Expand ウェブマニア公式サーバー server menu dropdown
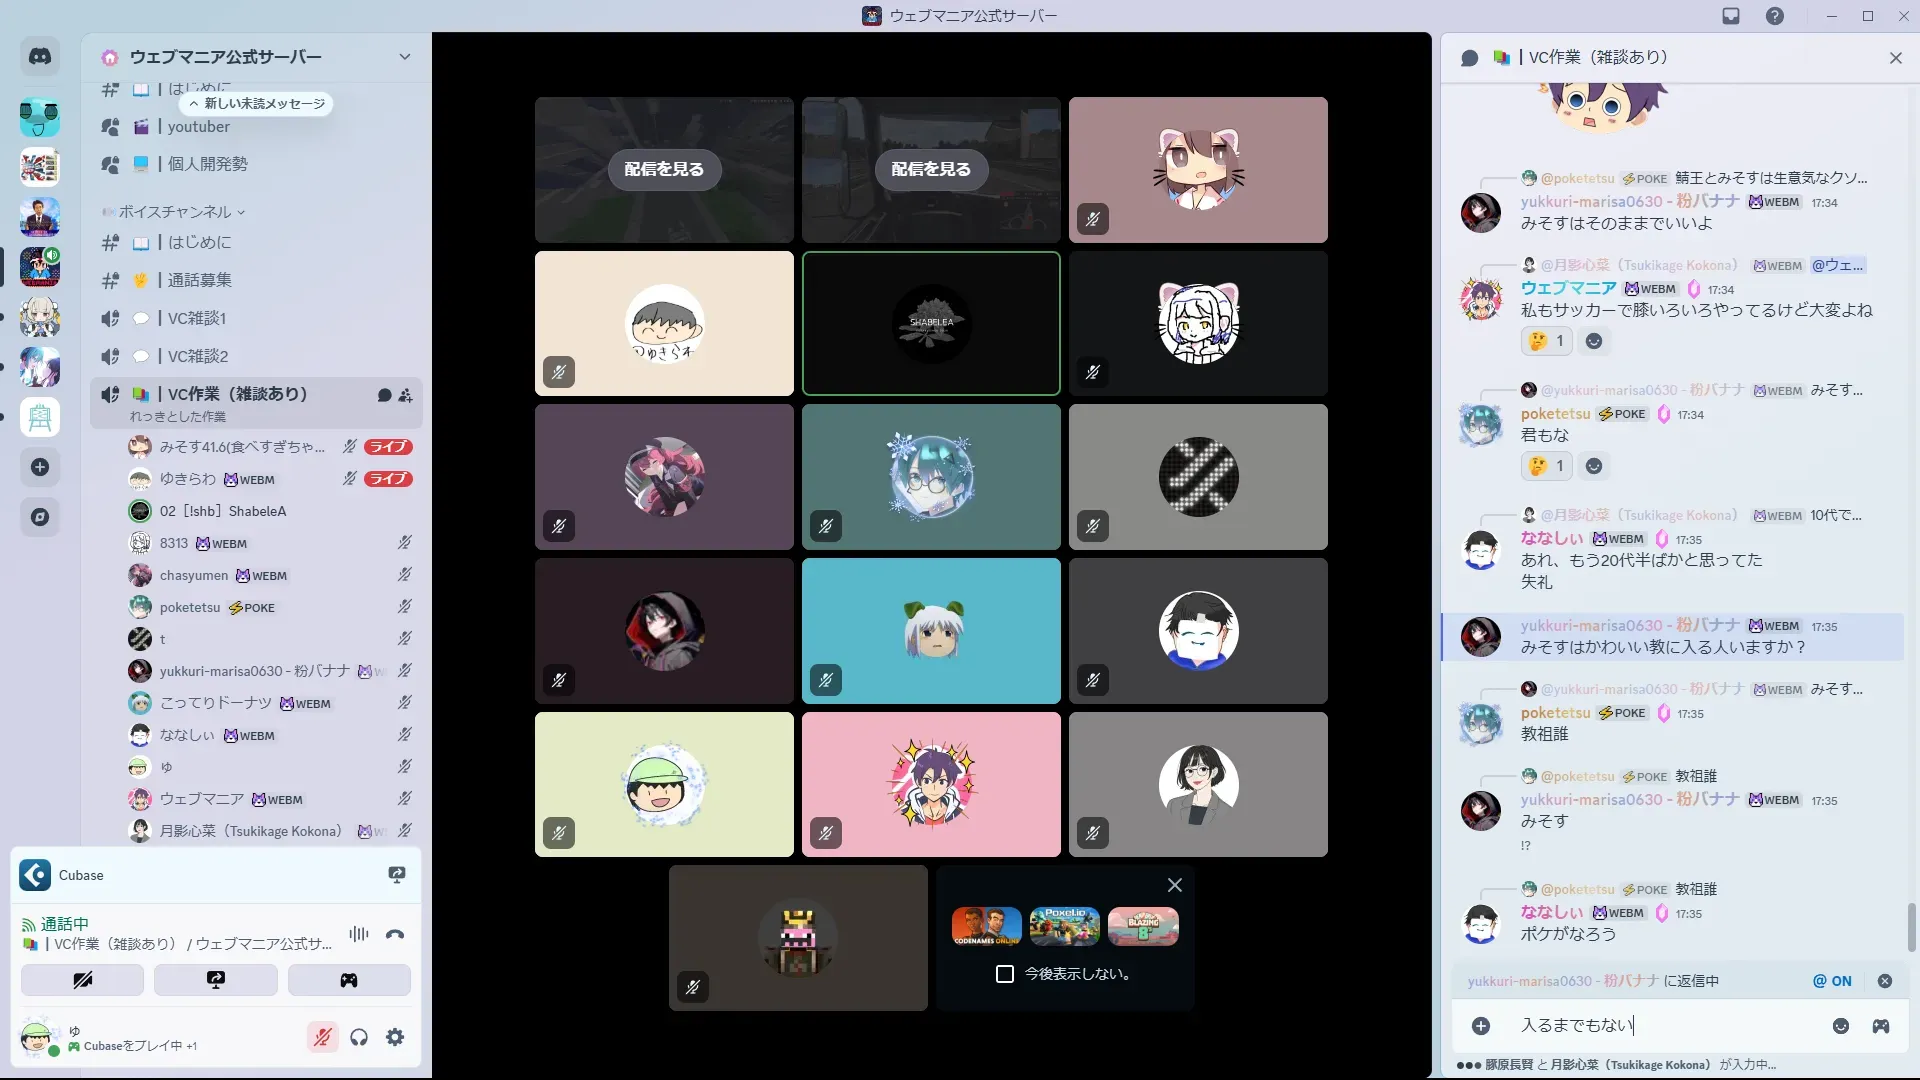 (x=404, y=57)
